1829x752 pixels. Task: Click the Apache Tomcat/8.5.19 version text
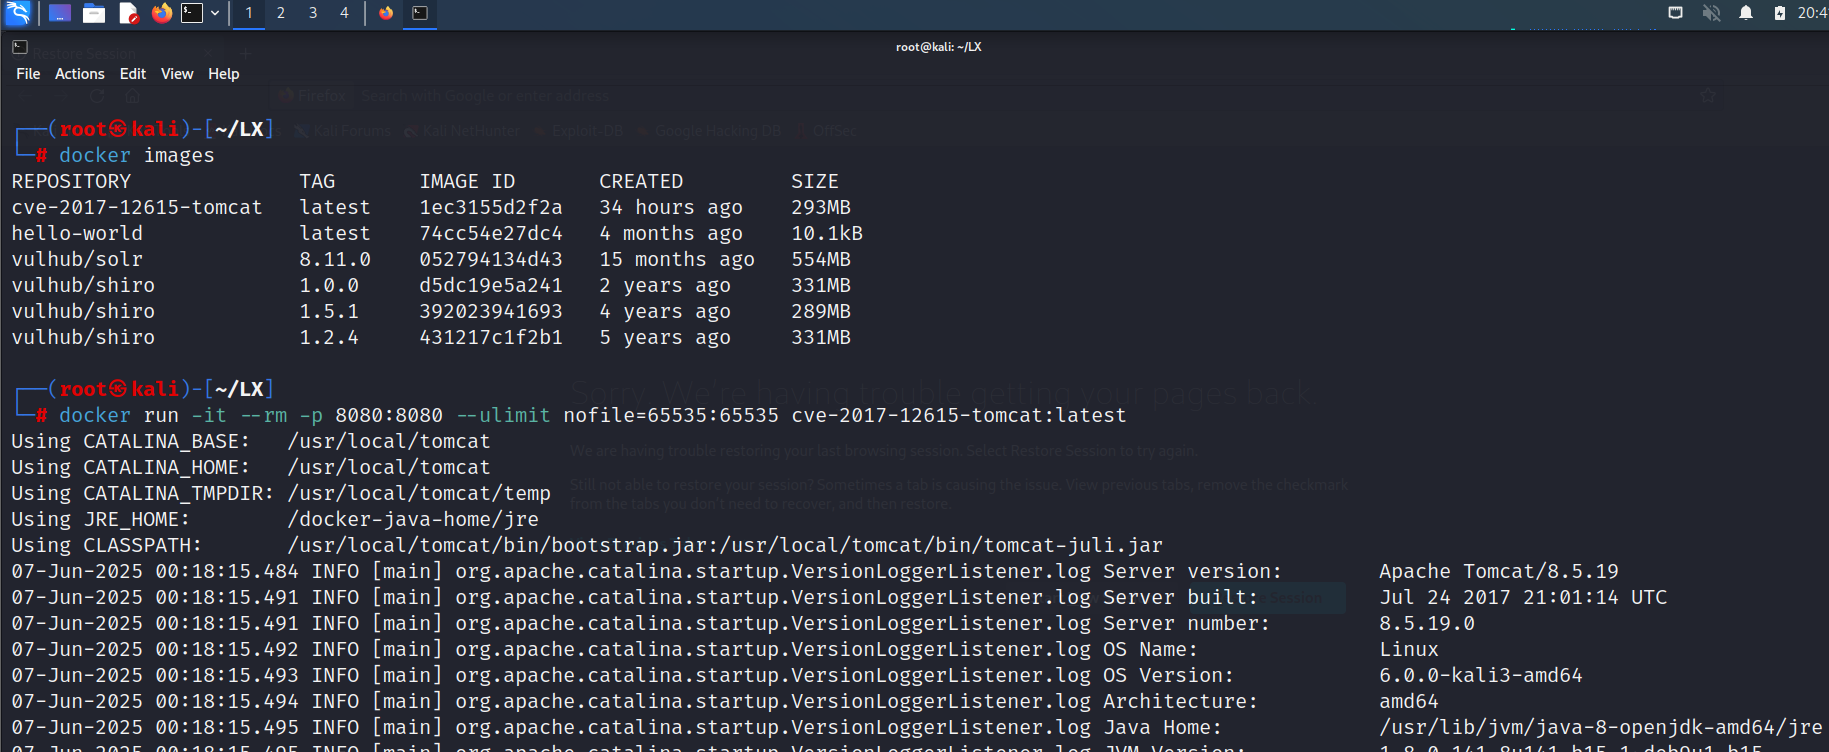pos(1499,571)
